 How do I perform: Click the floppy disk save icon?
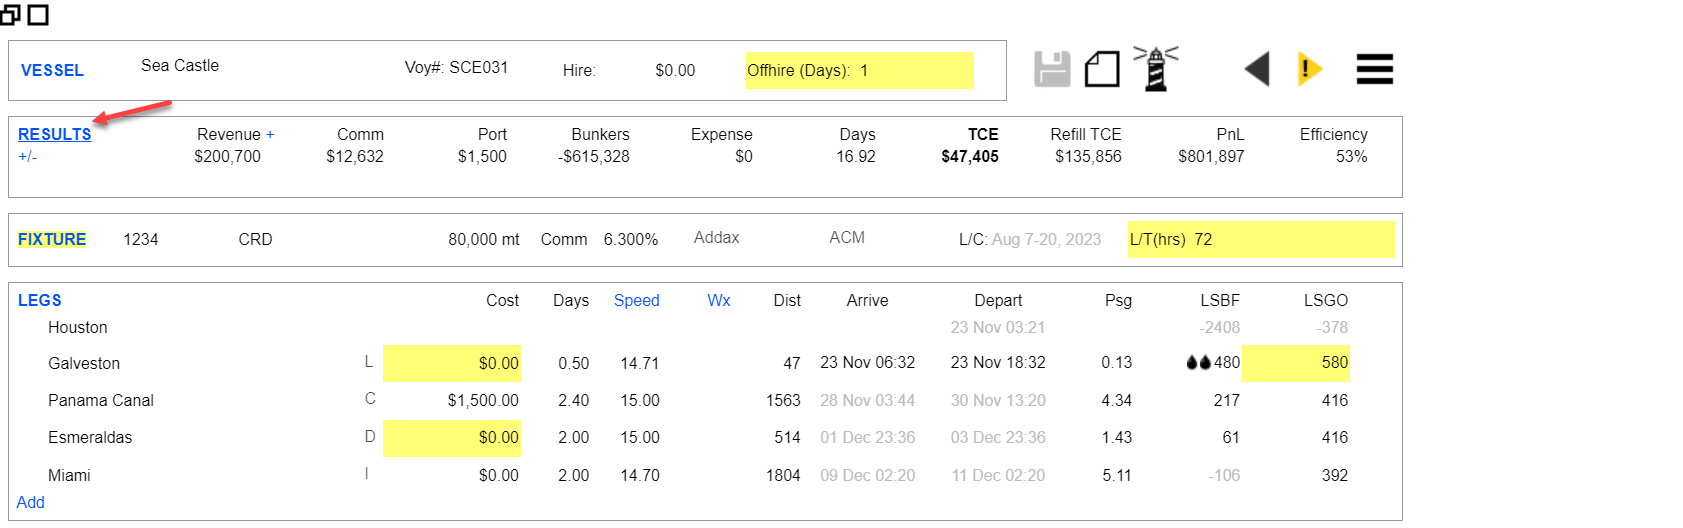(x=1051, y=70)
